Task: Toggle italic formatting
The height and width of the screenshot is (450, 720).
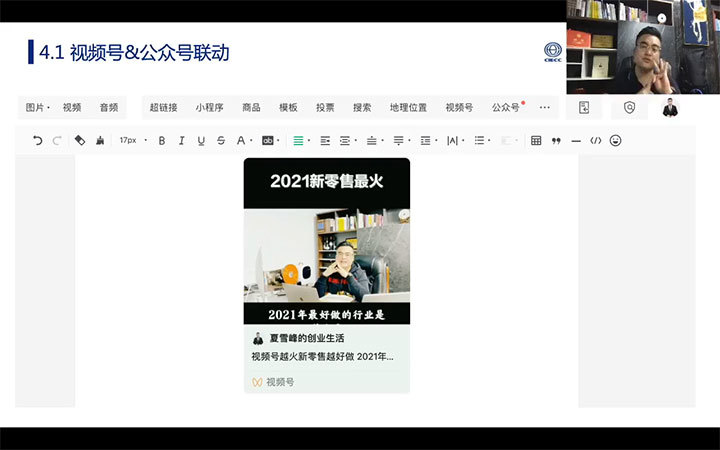Action: [181, 141]
